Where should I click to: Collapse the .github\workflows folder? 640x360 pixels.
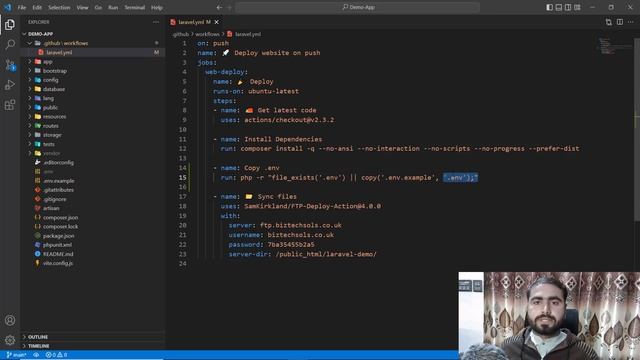click(92, 43)
